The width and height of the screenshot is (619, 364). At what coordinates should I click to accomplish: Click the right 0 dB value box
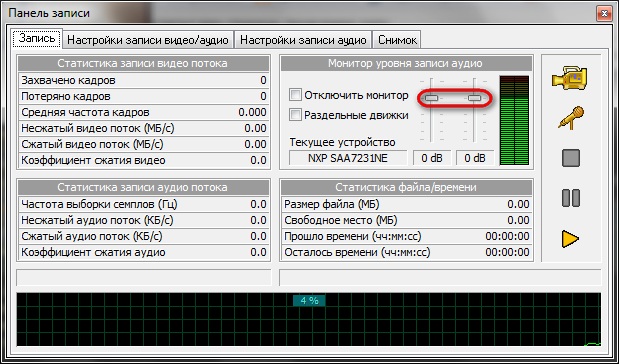pos(475,158)
